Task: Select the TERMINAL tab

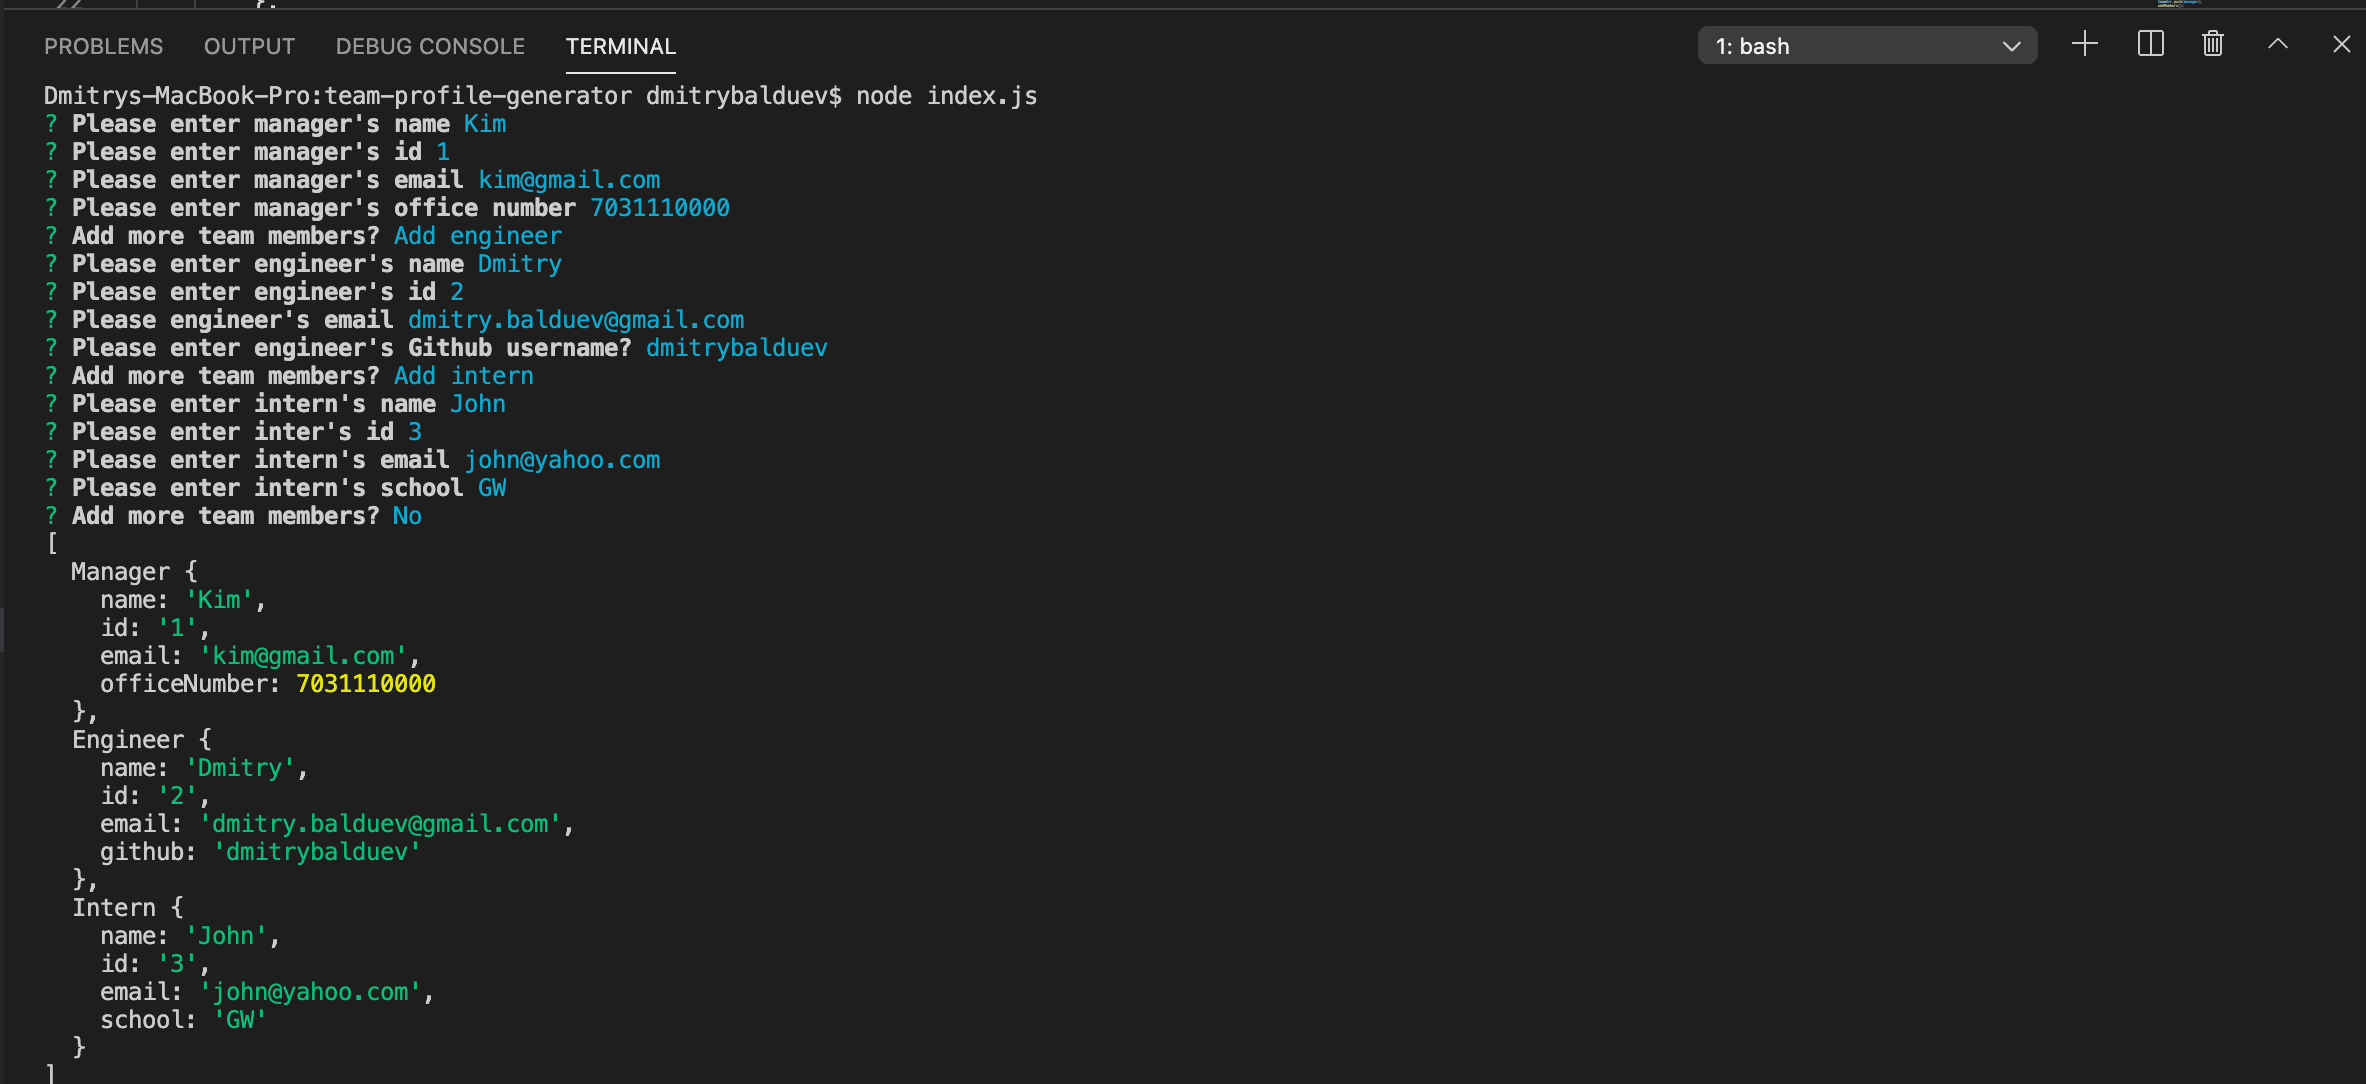Action: click(x=620, y=46)
